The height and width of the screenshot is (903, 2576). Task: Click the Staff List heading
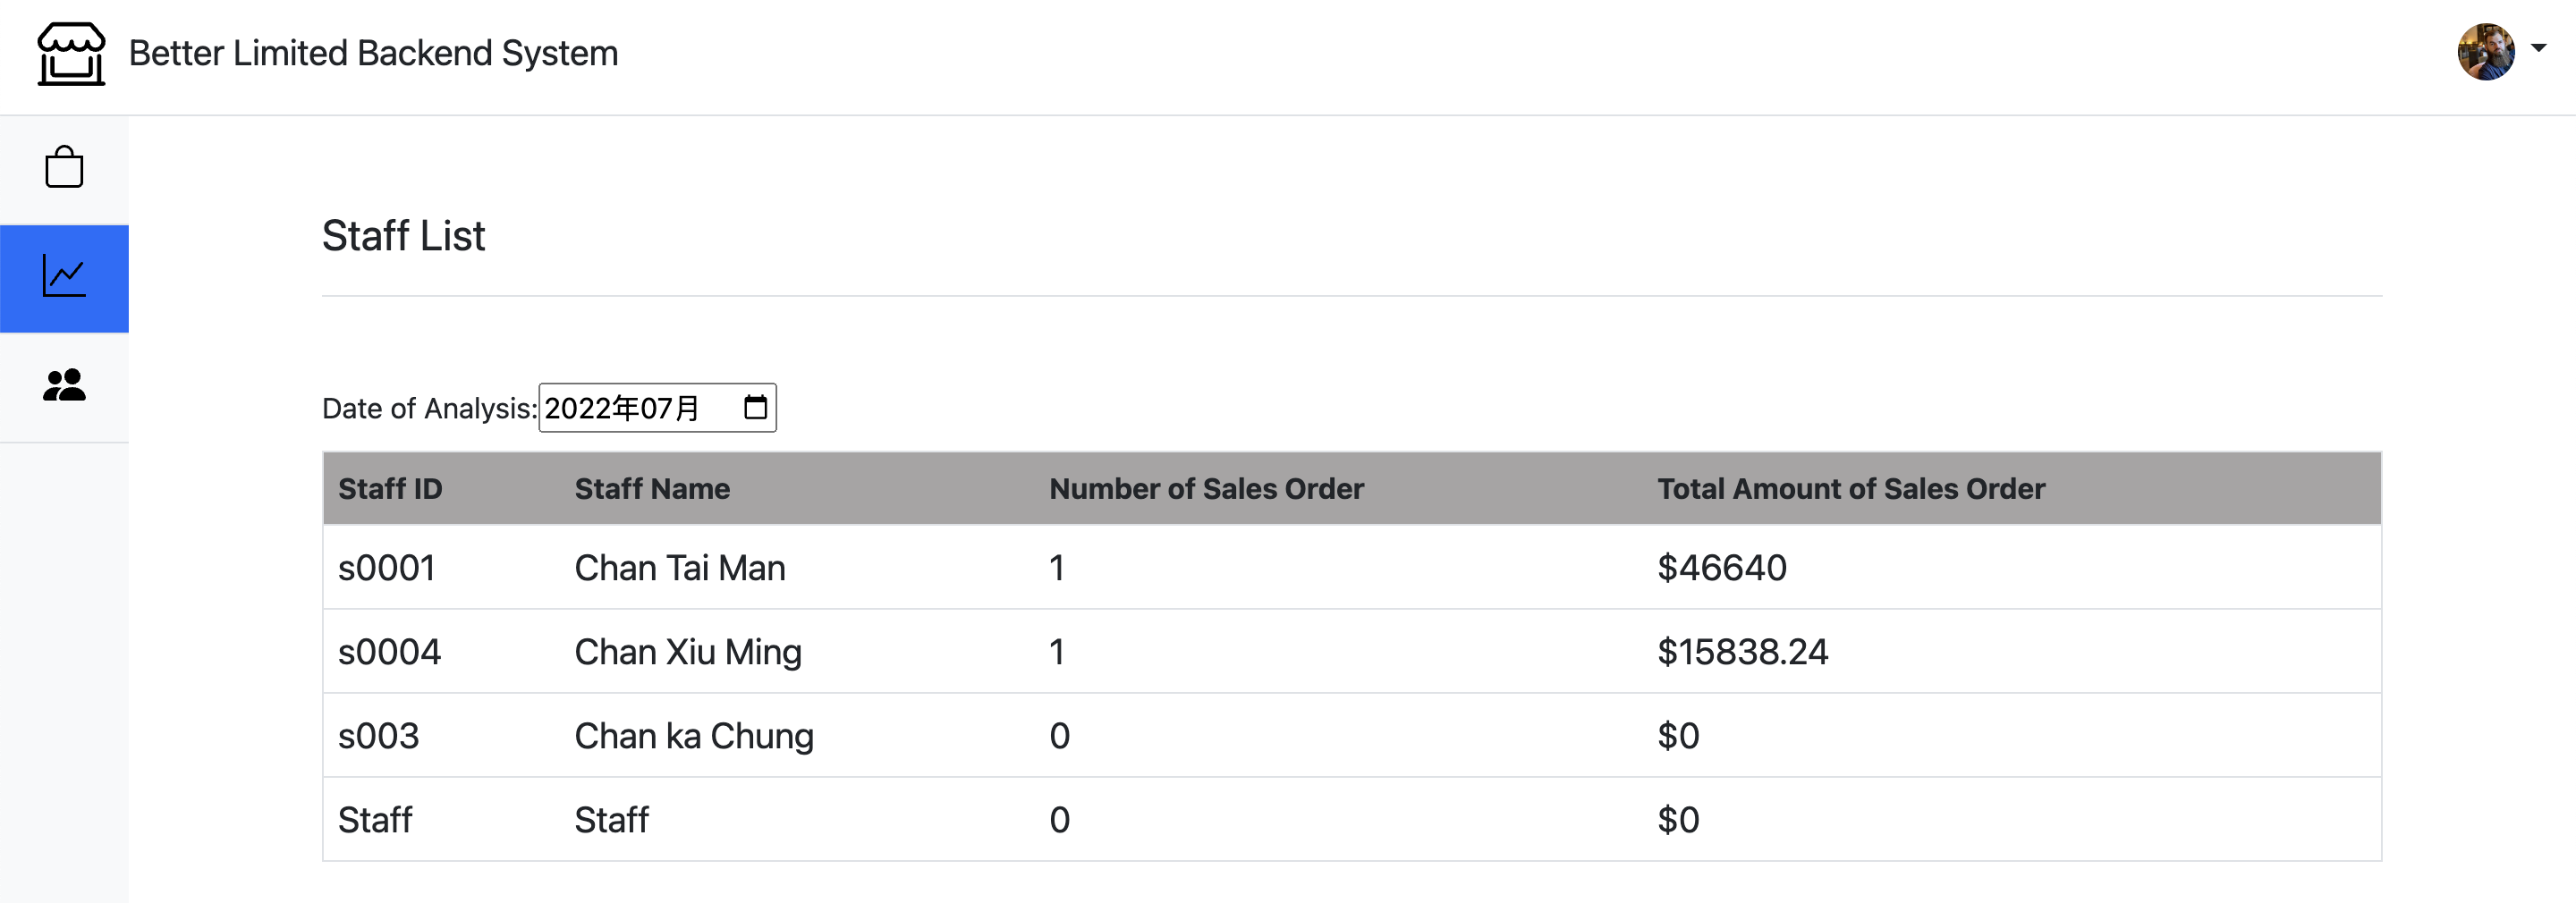403,237
